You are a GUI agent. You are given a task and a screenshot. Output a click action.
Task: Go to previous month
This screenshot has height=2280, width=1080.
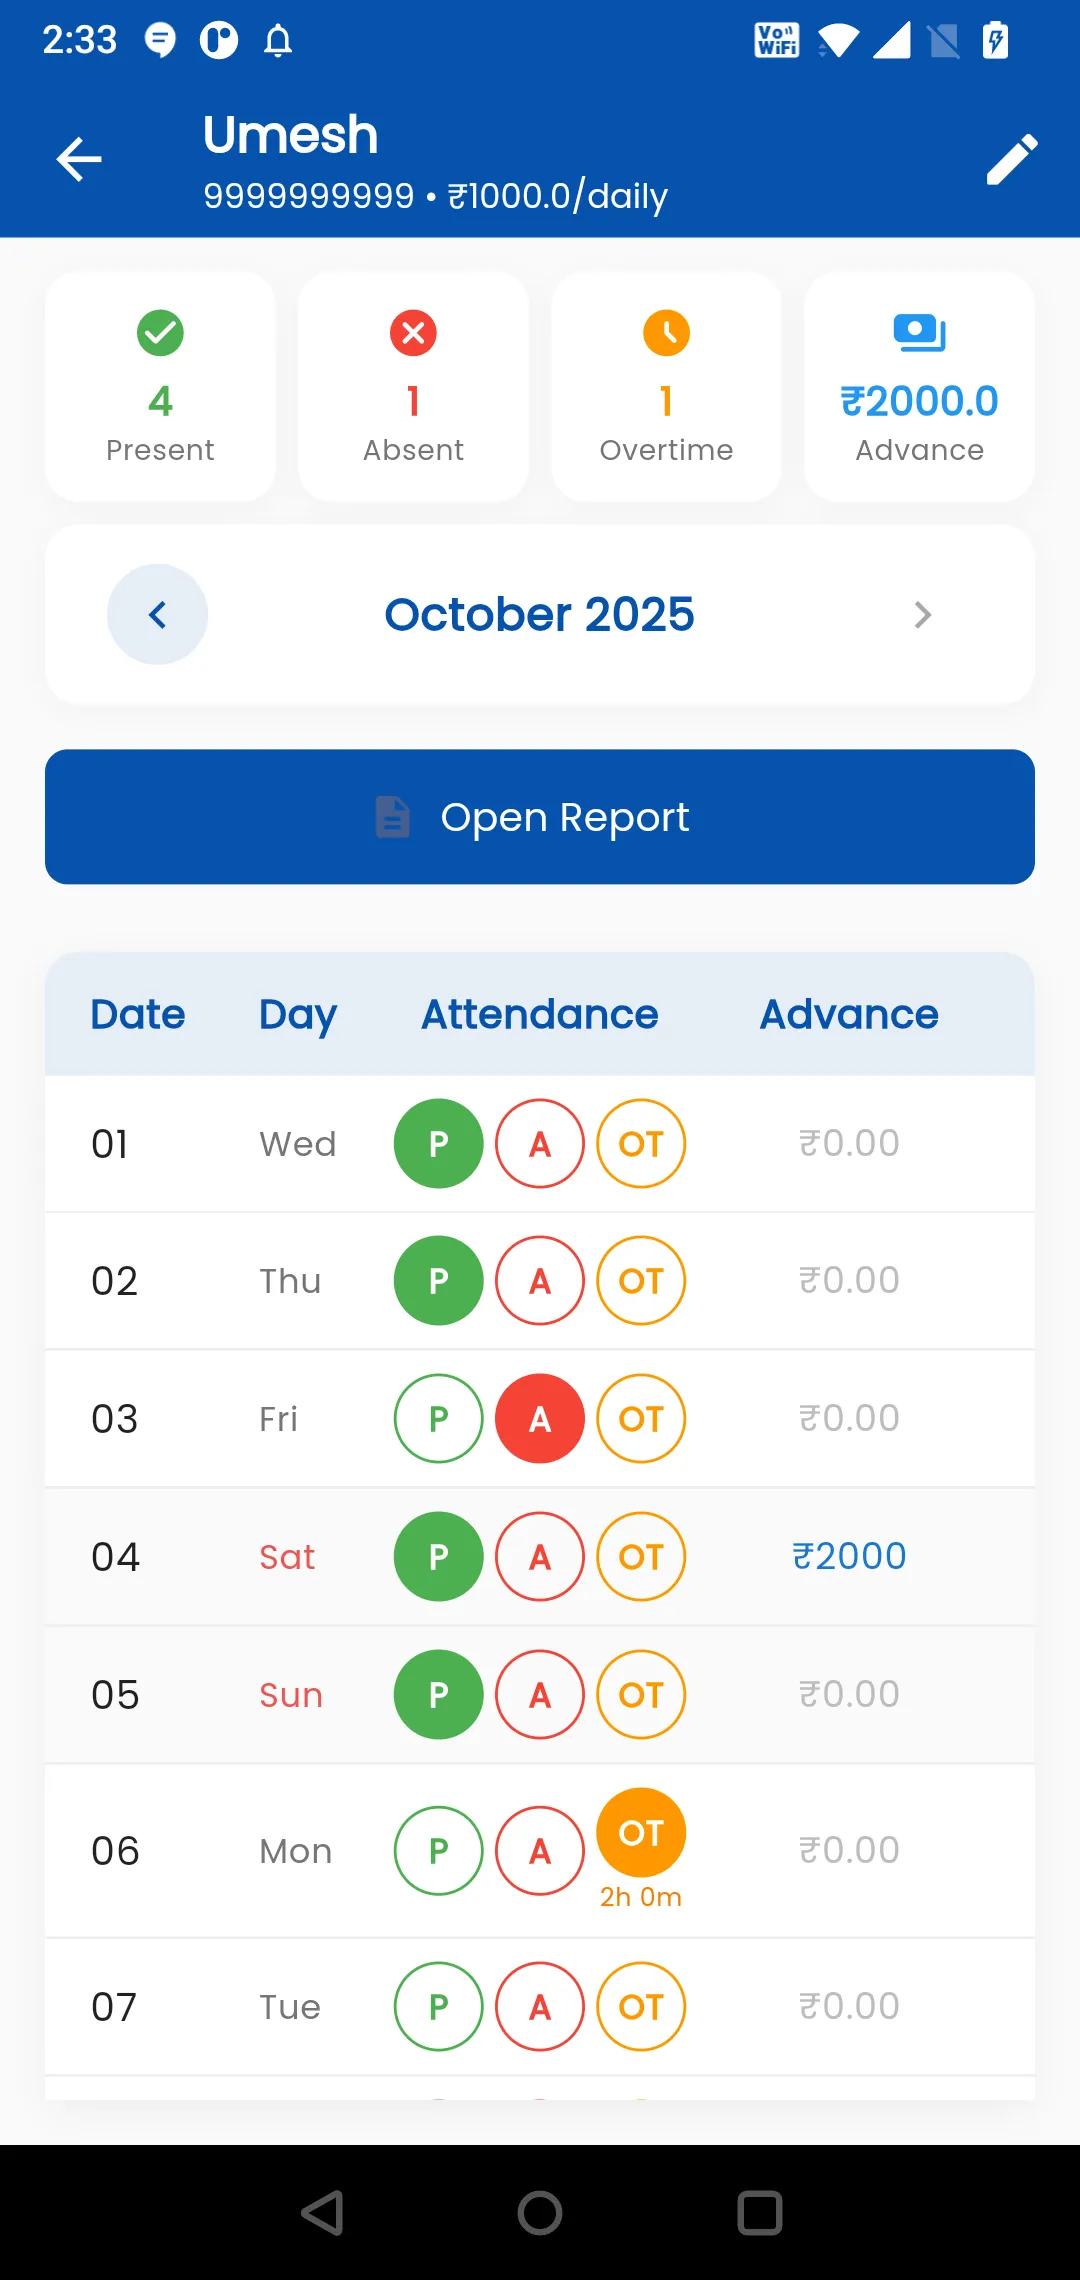pos(158,614)
